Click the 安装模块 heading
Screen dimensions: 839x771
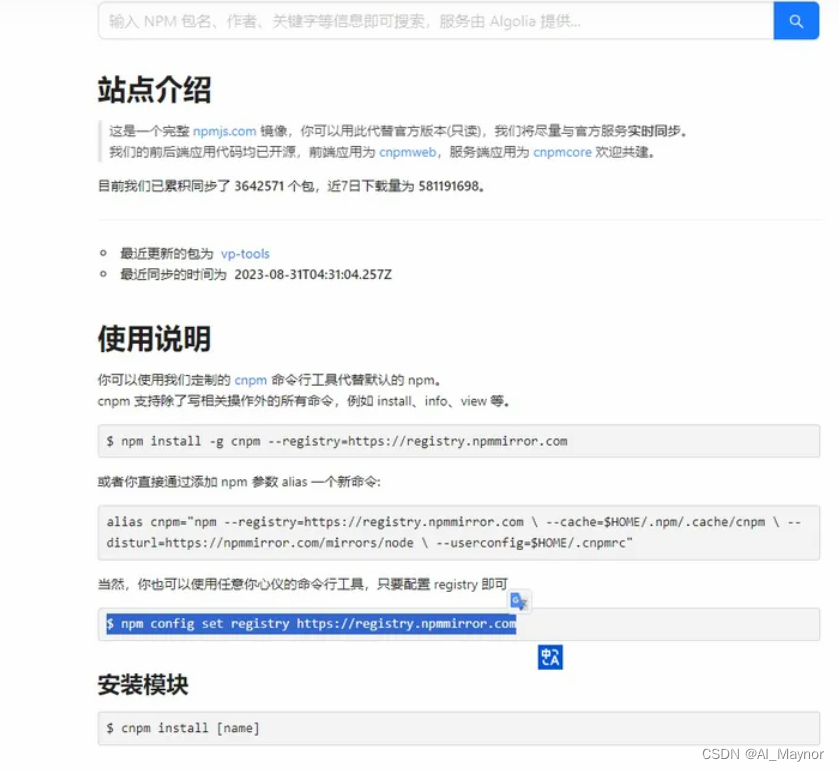pyautogui.click(x=143, y=685)
